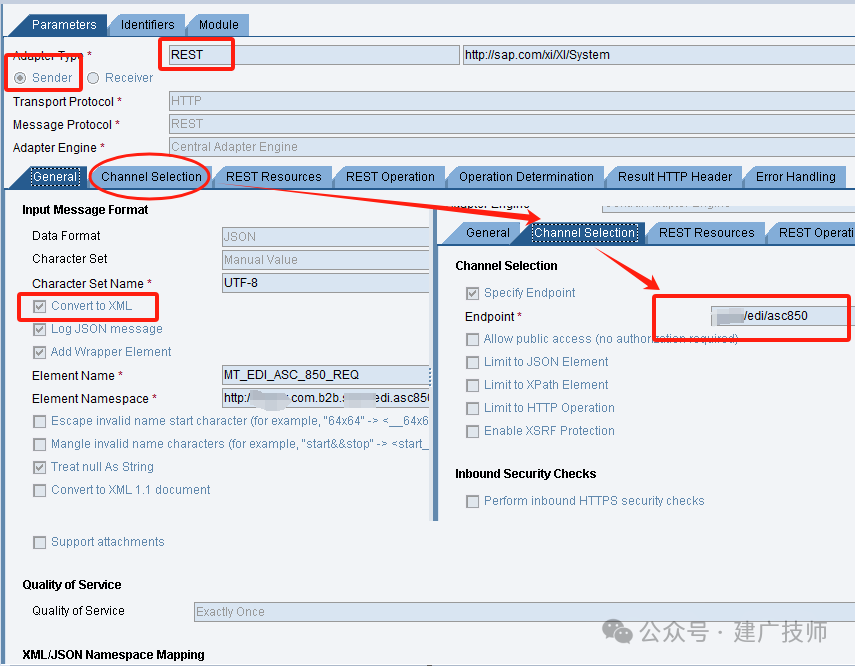Open the Quality of Service dropdown
Screen dimensions: 855x666
[x=525, y=611]
